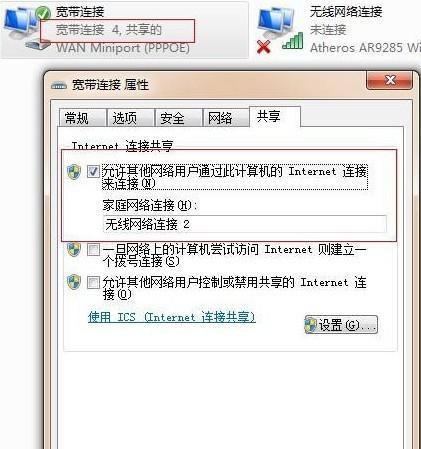Open the 家庭网络连接 dropdown showing 无线网络连接 2
Screen dimensions: 421x449
tap(245, 224)
